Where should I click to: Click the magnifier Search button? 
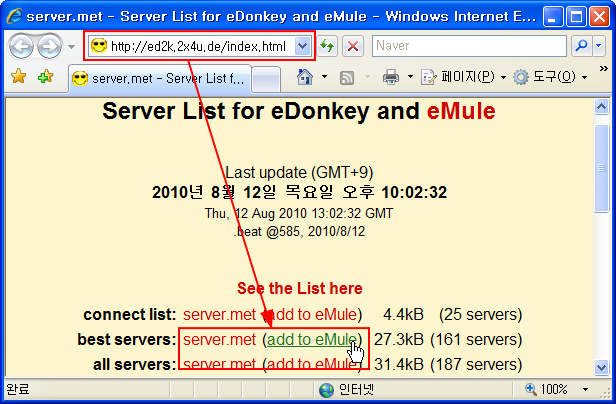pos(581,46)
